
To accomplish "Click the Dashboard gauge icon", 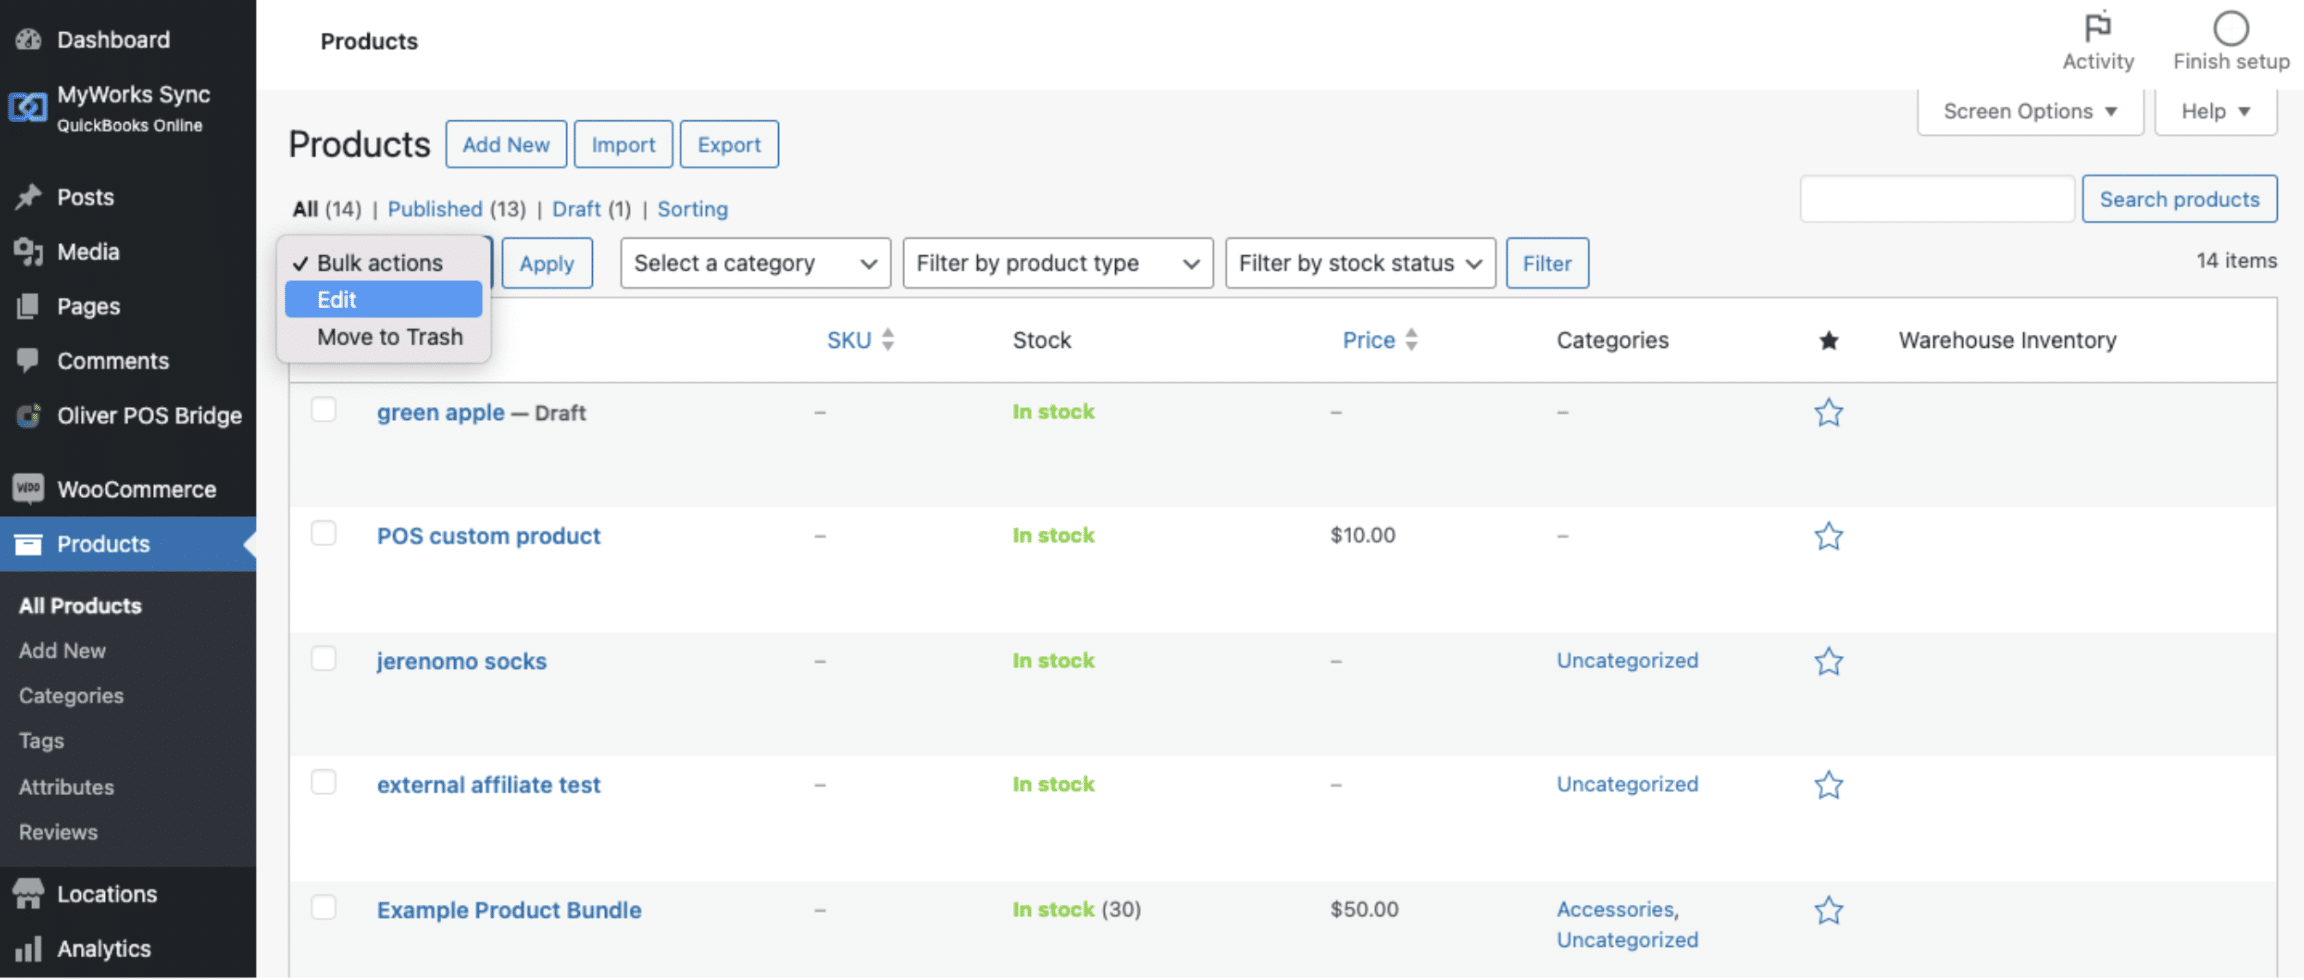I will pyautogui.click(x=28, y=40).
